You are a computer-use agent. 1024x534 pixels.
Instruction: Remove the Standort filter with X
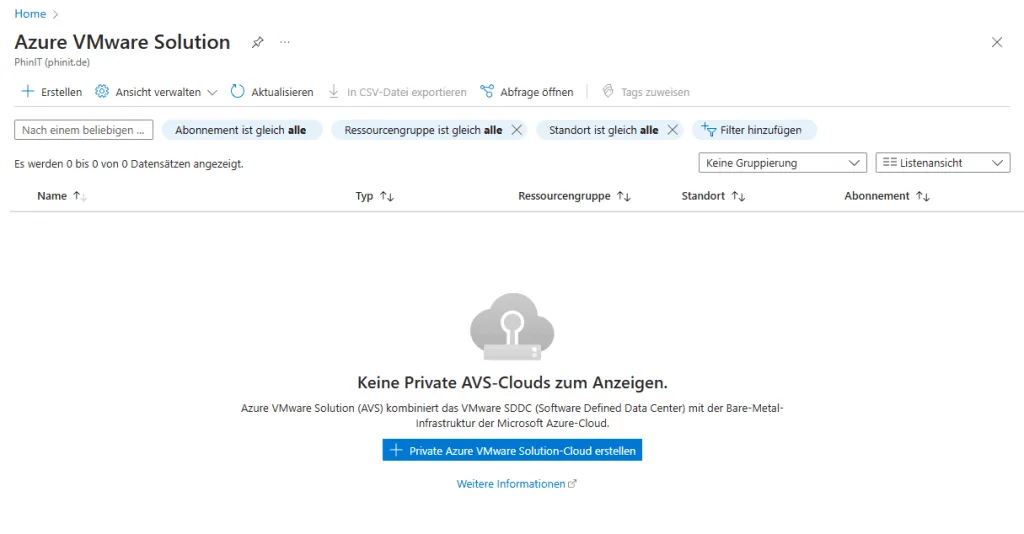pos(673,130)
